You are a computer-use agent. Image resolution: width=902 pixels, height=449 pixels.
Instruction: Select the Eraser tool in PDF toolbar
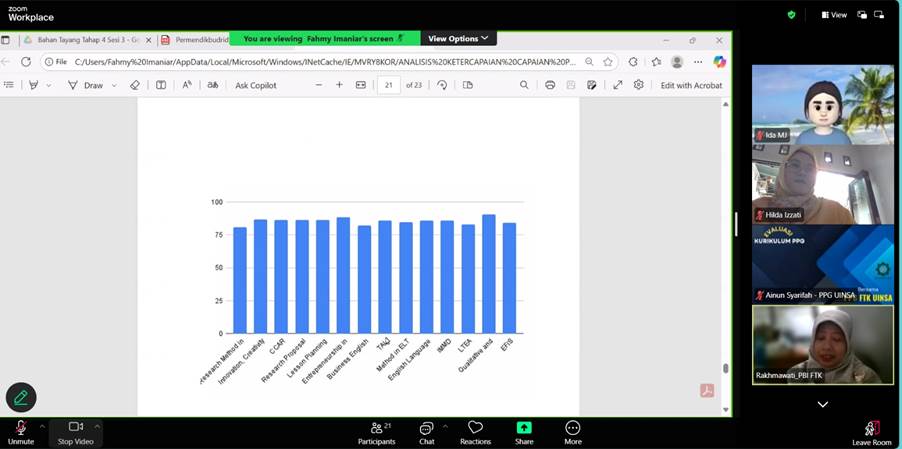(135, 85)
